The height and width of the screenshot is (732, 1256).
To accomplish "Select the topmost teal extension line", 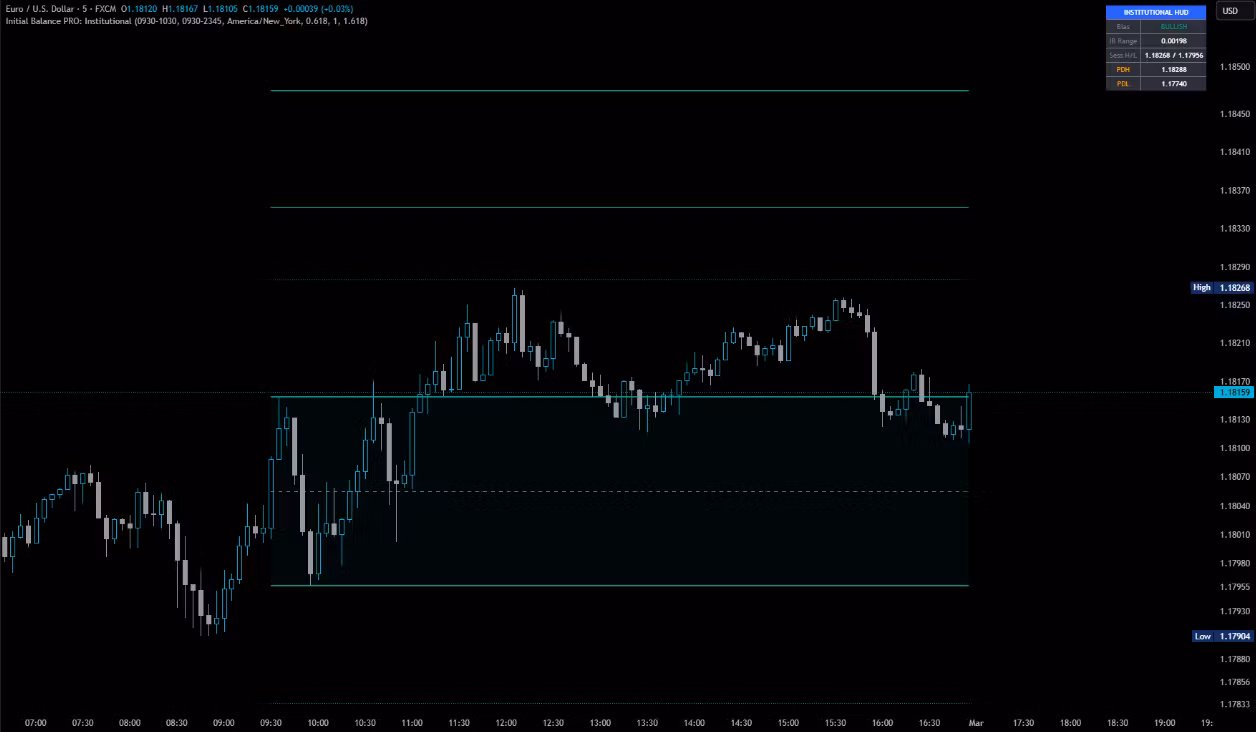I will click(x=620, y=91).
